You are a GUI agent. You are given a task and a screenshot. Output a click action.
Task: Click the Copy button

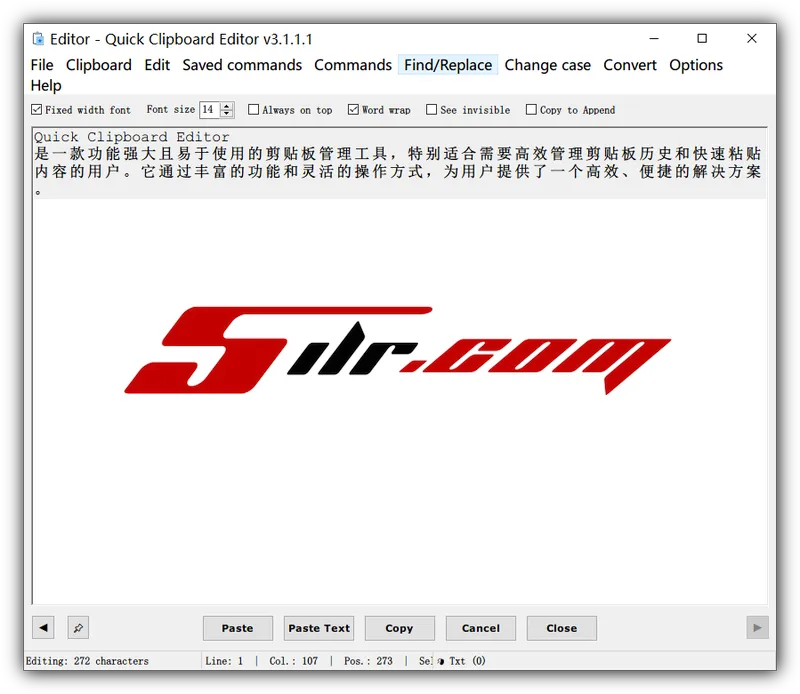(x=399, y=628)
